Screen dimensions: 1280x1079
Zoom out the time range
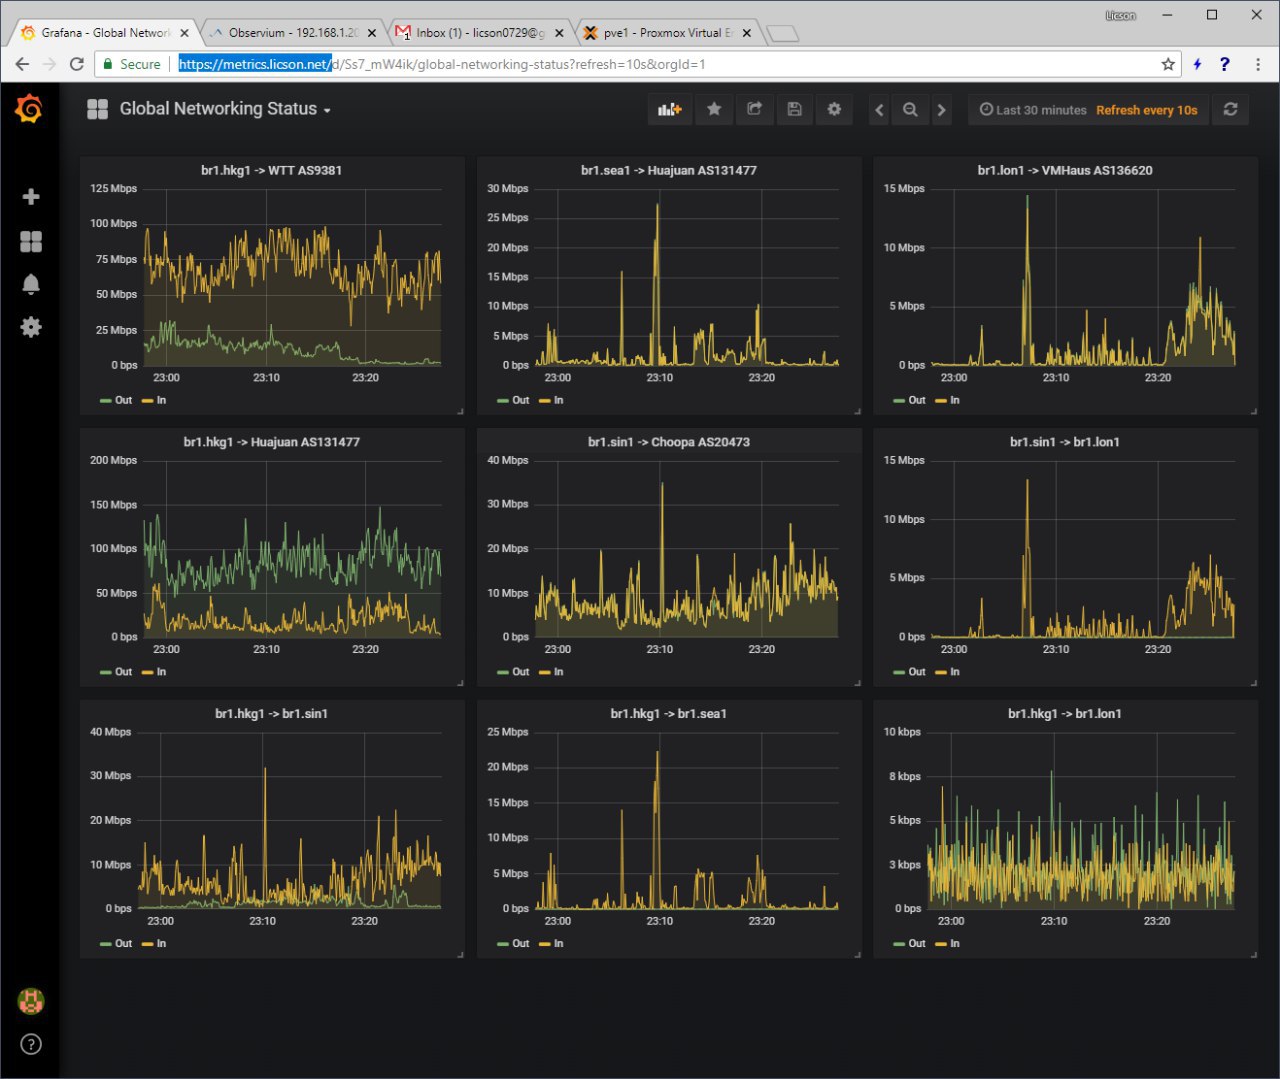[x=910, y=110]
